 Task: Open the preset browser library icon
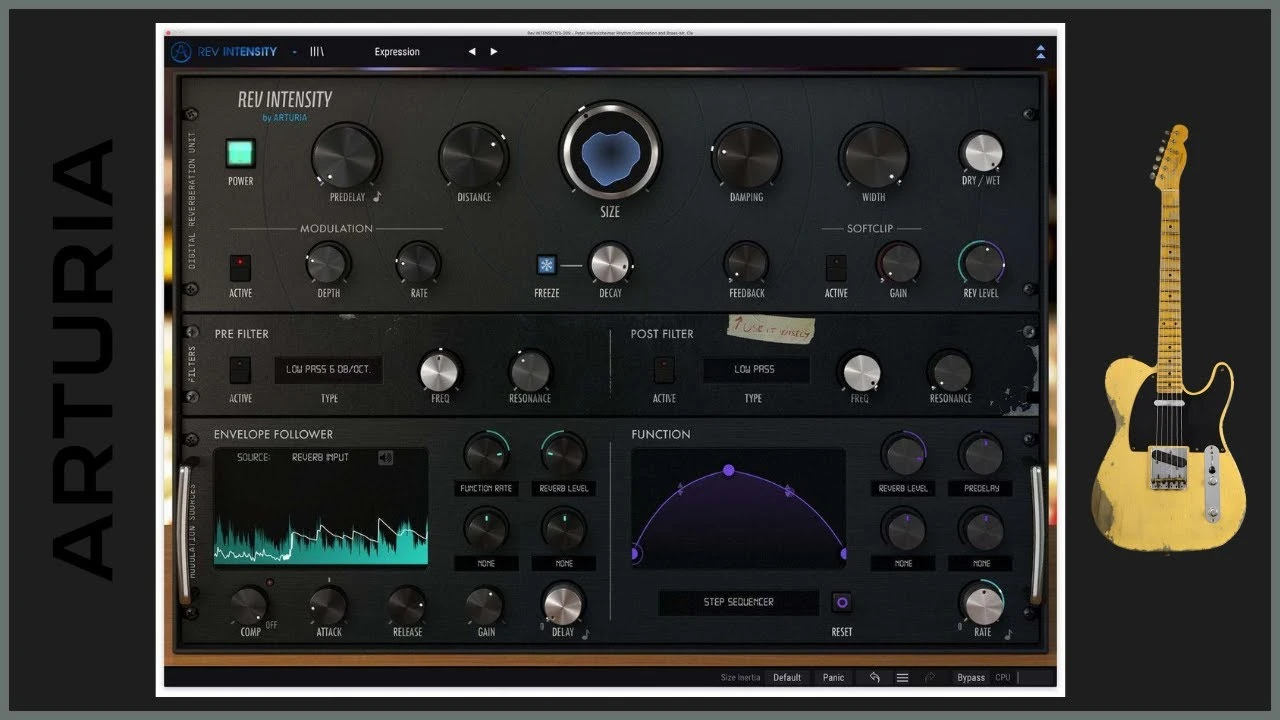point(317,52)
